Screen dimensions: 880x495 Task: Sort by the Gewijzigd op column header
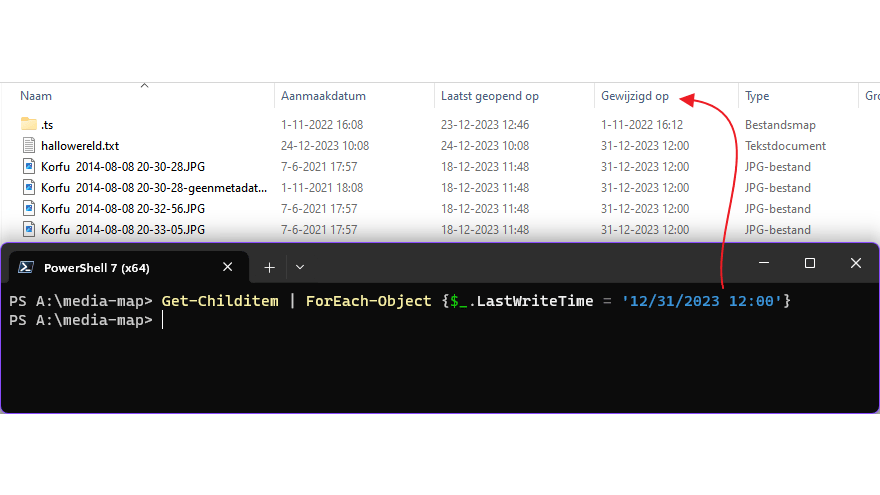[x=635, y=97]
